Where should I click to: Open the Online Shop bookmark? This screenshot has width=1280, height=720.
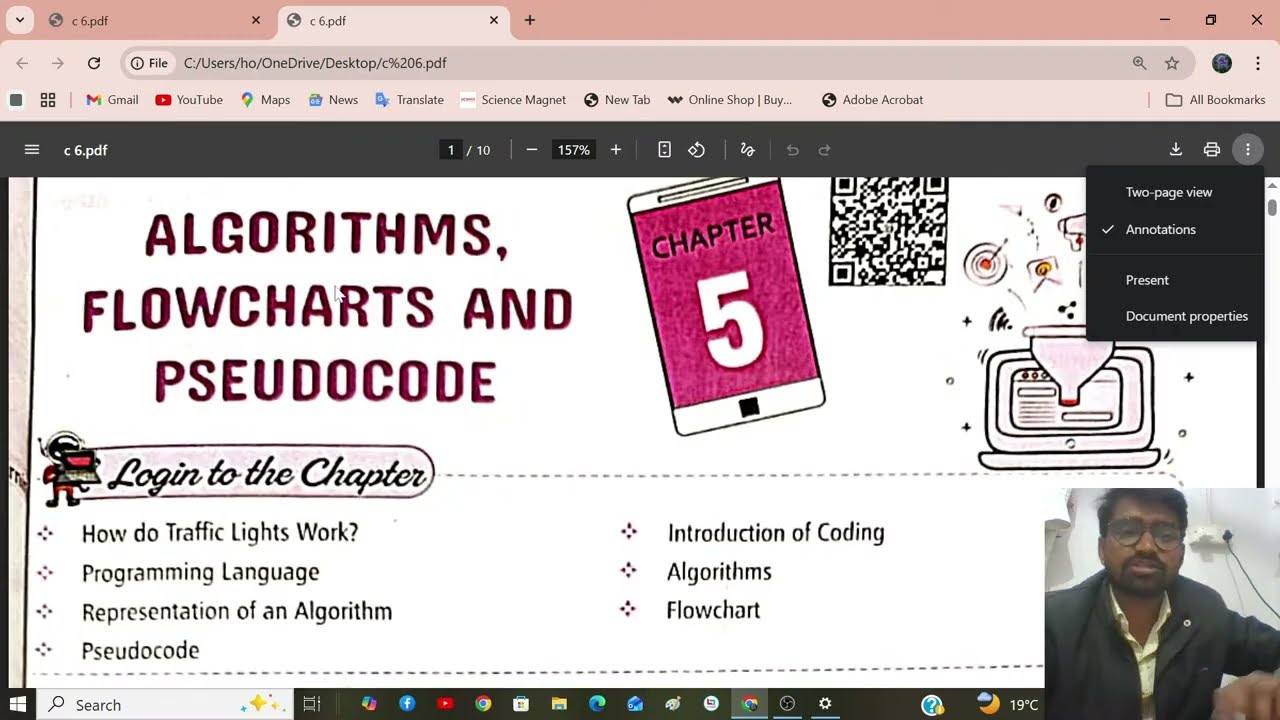tap(730, 100)
